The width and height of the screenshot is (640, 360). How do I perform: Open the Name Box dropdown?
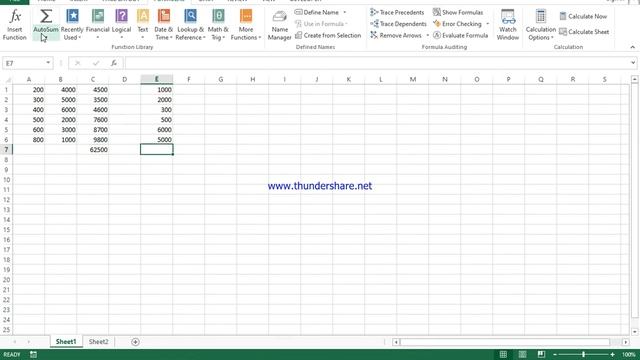pos(48,63)
